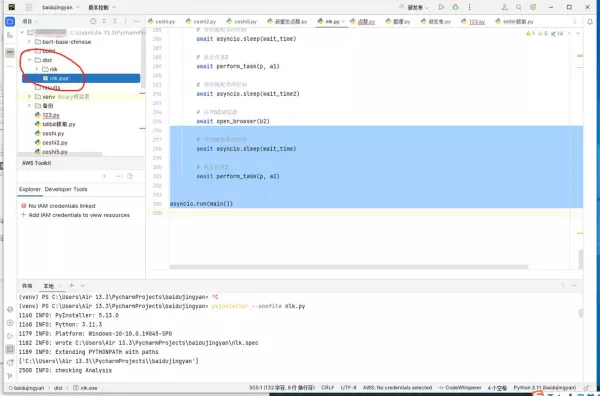Collapse the dist folder
Screen dimensions: 600x396
[x=29, y=60]
